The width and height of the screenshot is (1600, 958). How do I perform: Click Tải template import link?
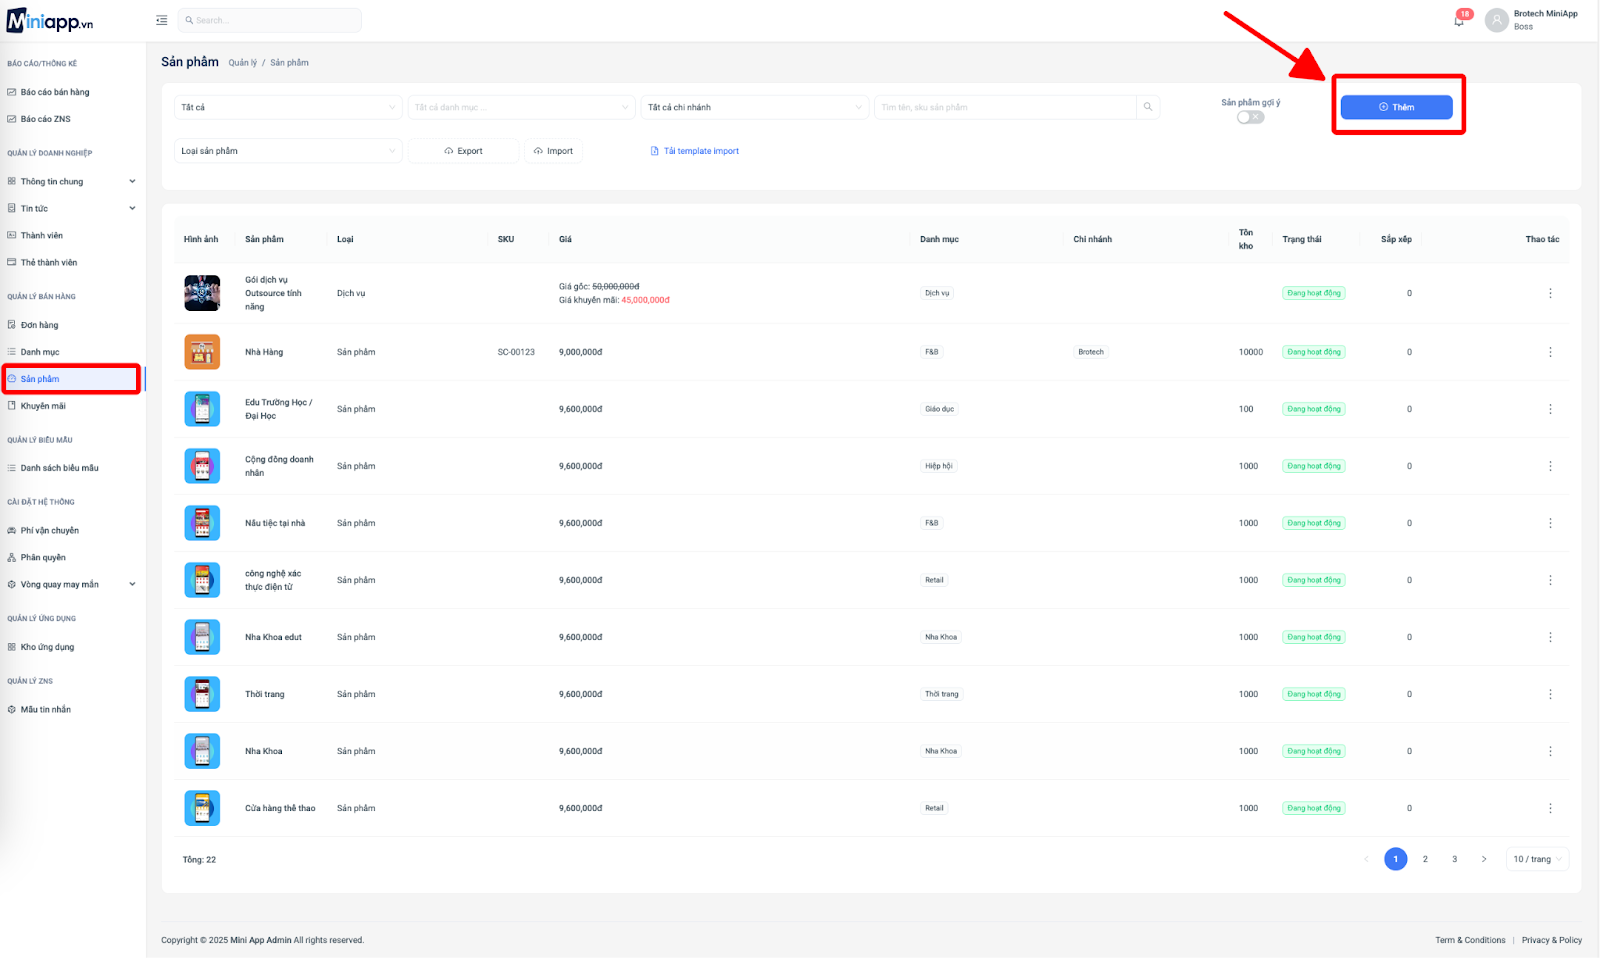click(695, 151)
